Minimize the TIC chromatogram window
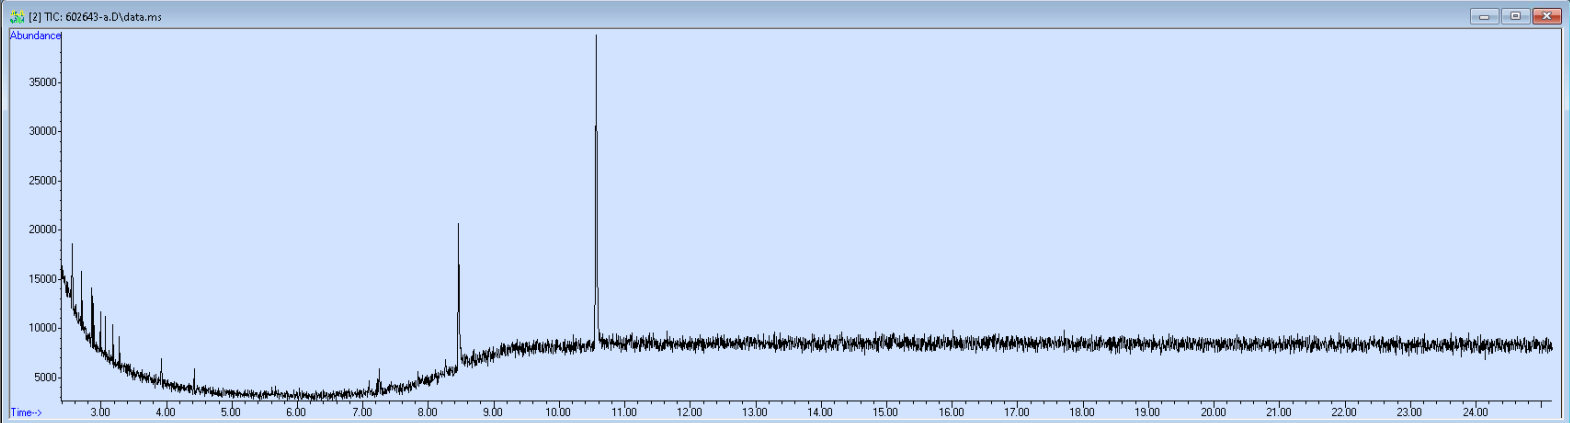Image resolution: width=1570 pixels, height=423 pixels. point(1484,16)
